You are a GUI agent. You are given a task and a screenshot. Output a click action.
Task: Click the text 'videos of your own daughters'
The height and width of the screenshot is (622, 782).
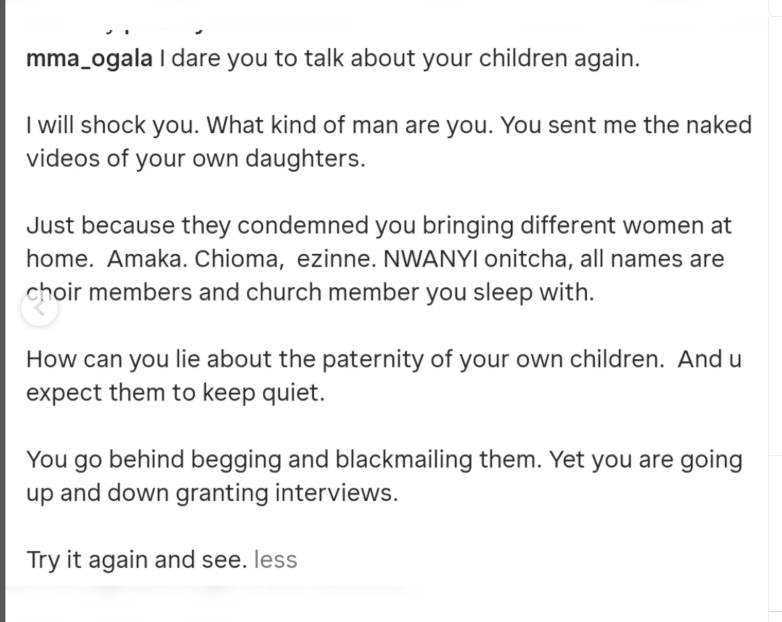194,159
